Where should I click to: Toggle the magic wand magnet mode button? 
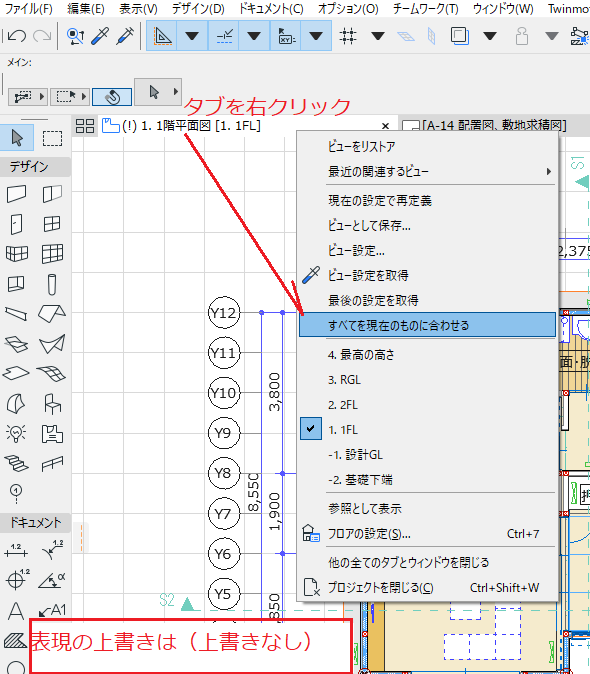[112, 97]
